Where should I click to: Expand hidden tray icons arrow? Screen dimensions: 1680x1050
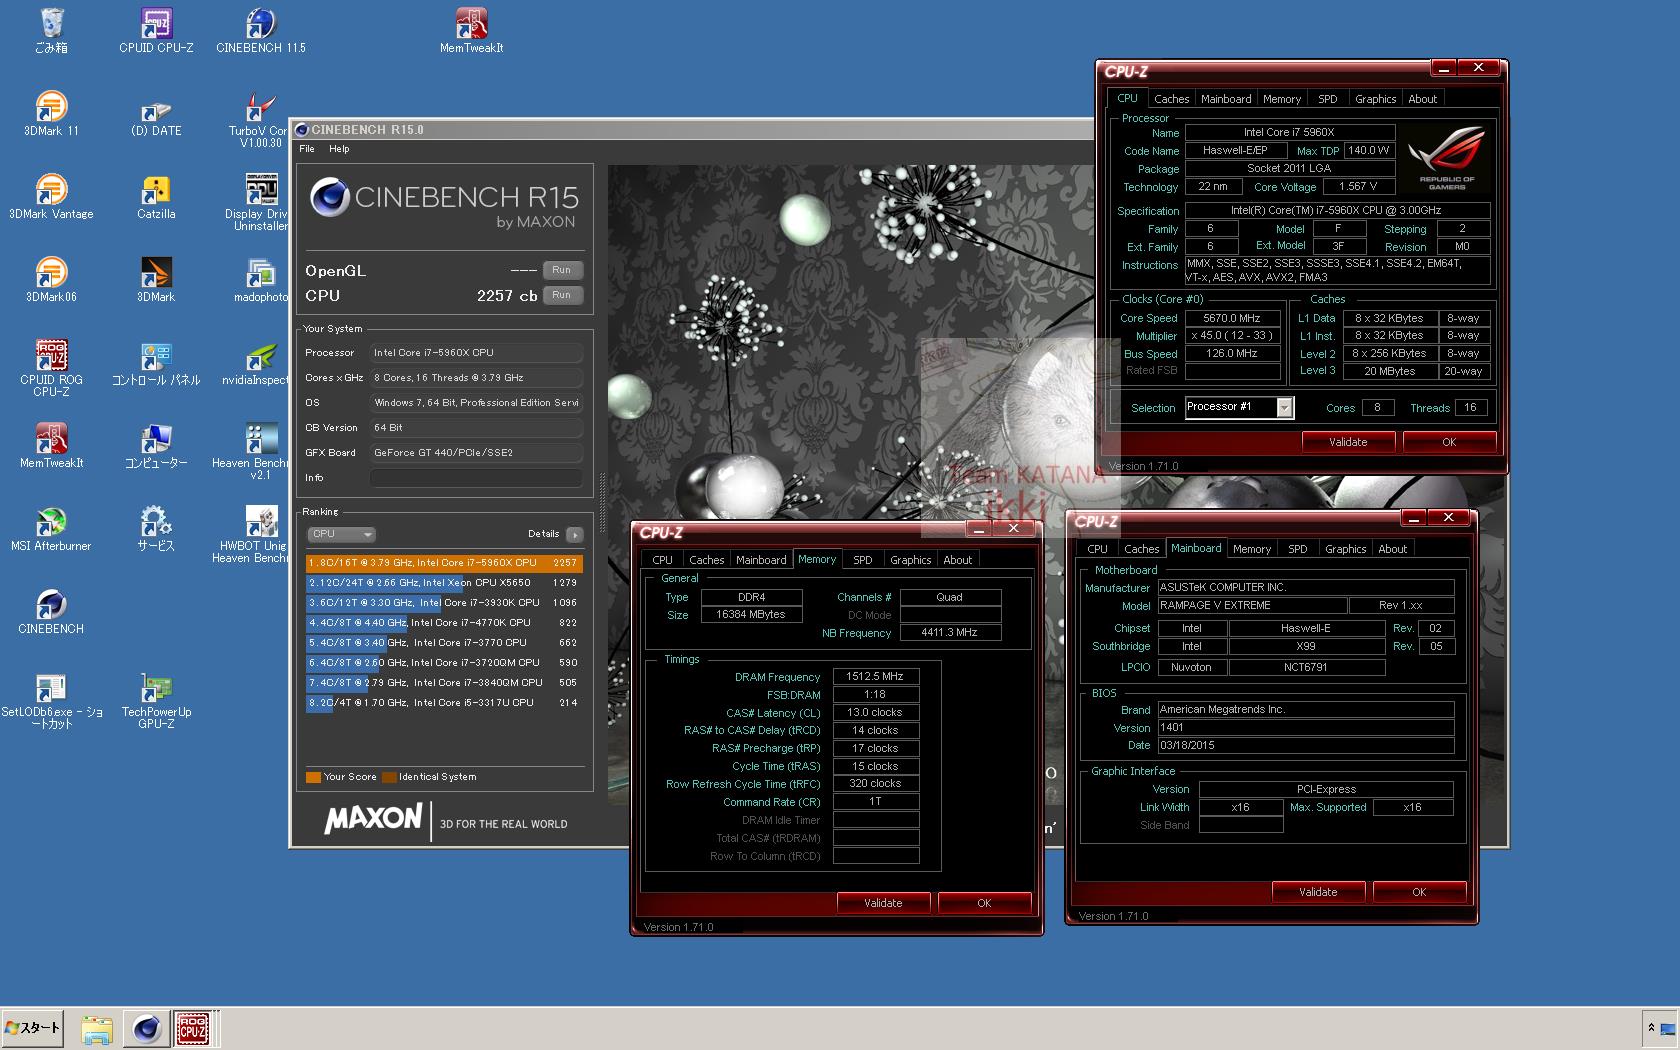tap(1651, 1028)
